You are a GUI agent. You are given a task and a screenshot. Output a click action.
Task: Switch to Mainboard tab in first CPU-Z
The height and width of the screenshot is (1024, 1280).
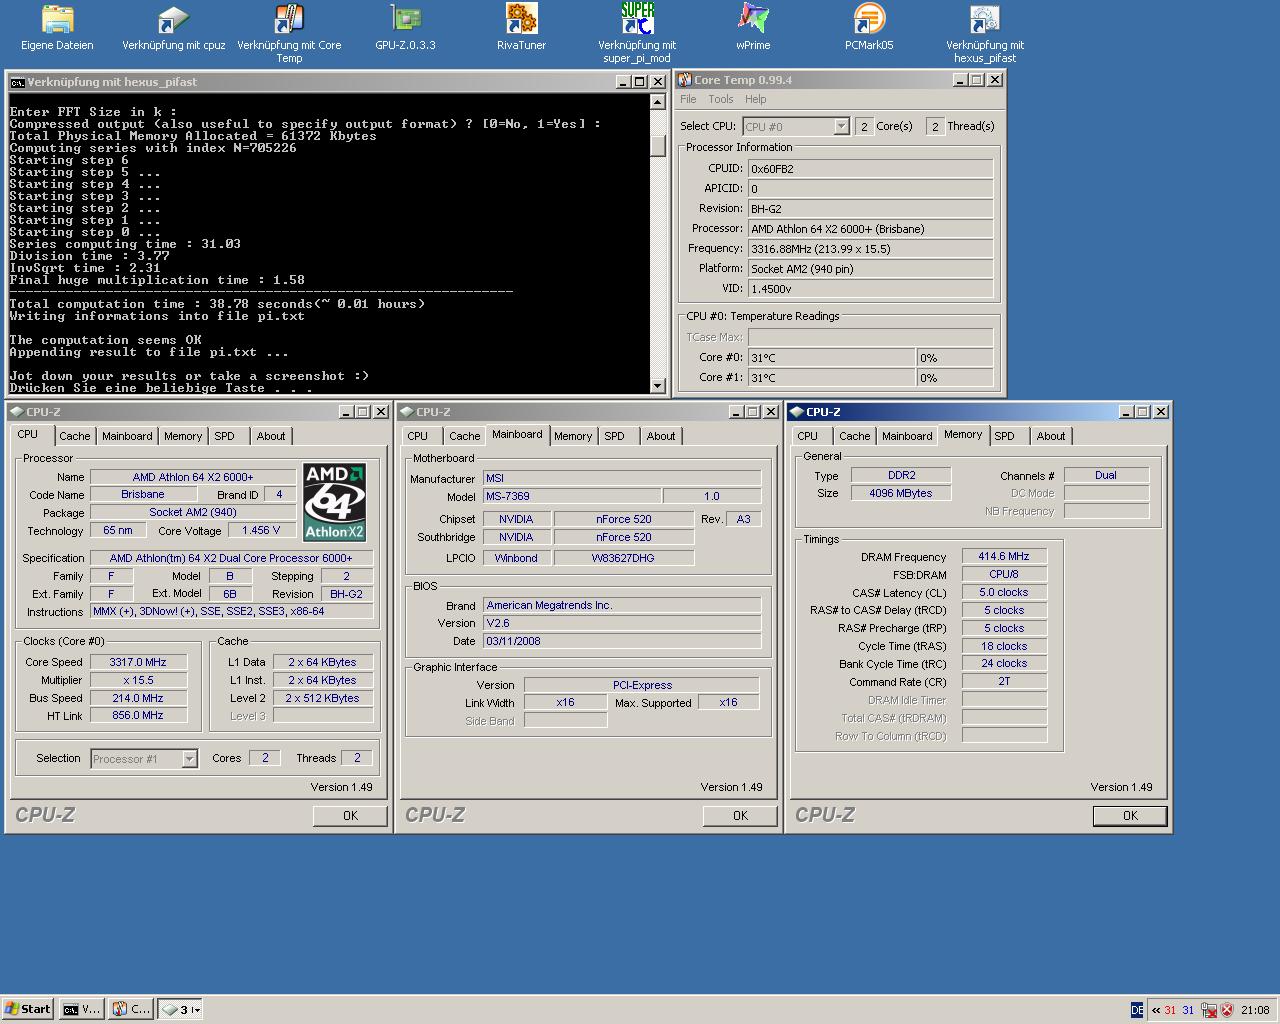click(127, 436)
